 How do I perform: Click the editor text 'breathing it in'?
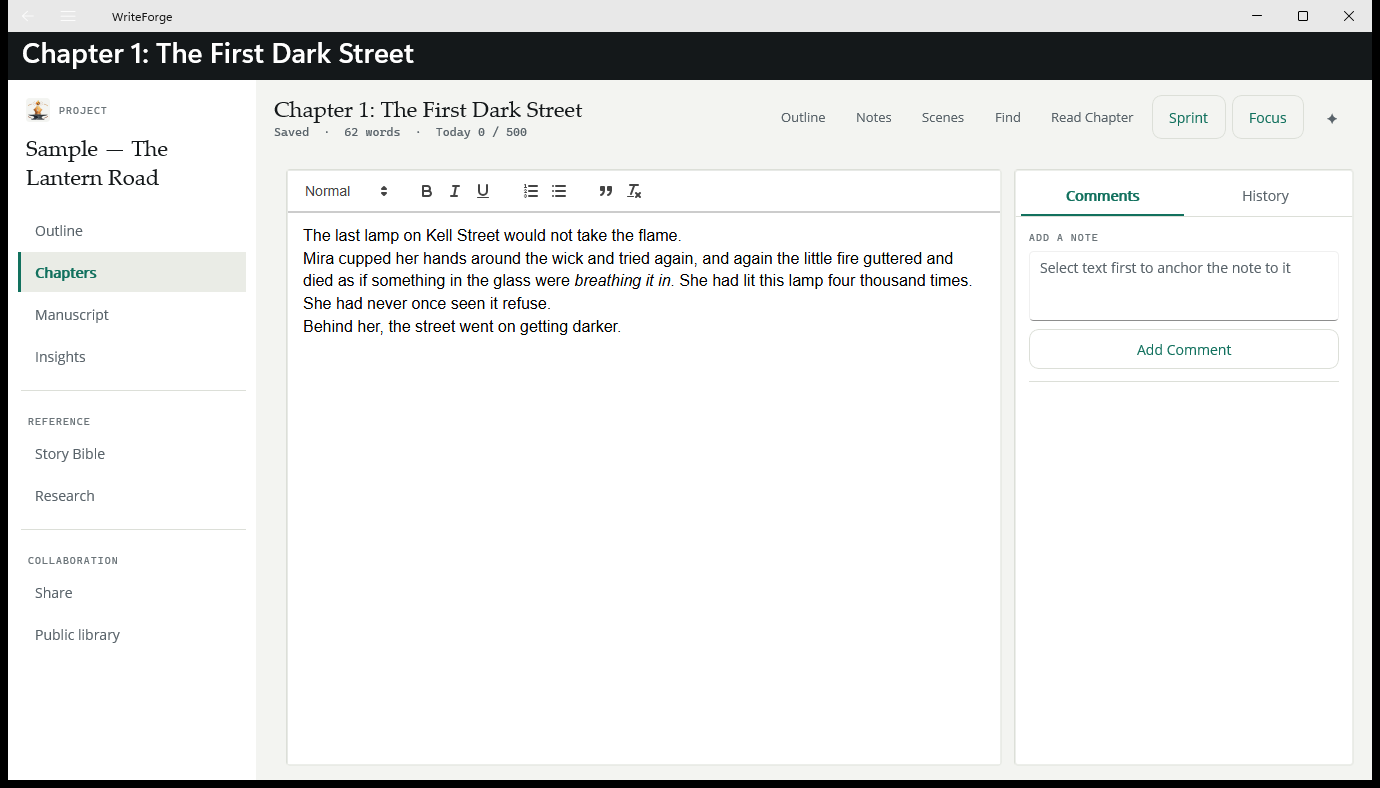tap(623, 281)
